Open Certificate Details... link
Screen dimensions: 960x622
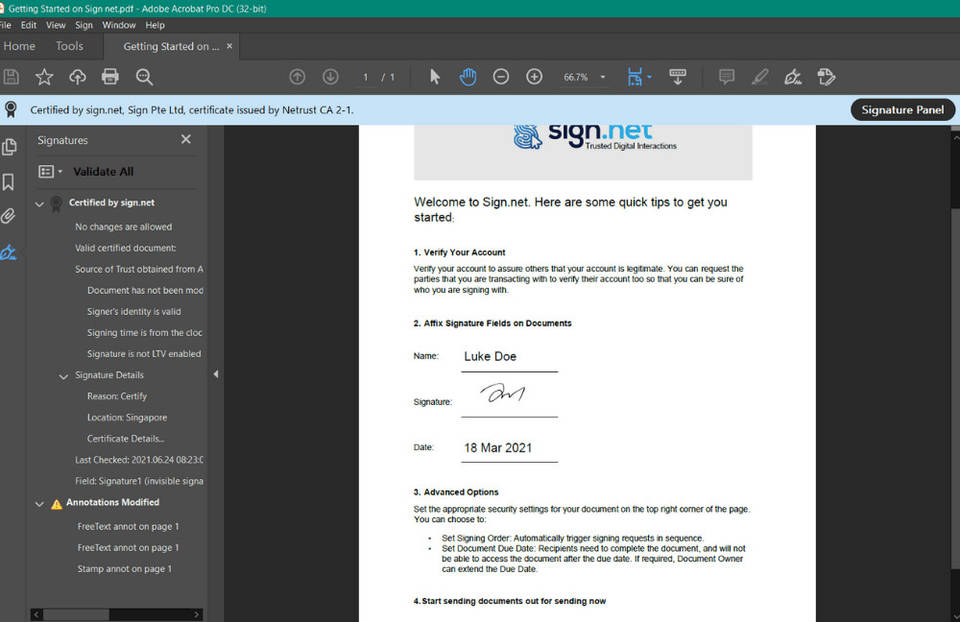126,439
